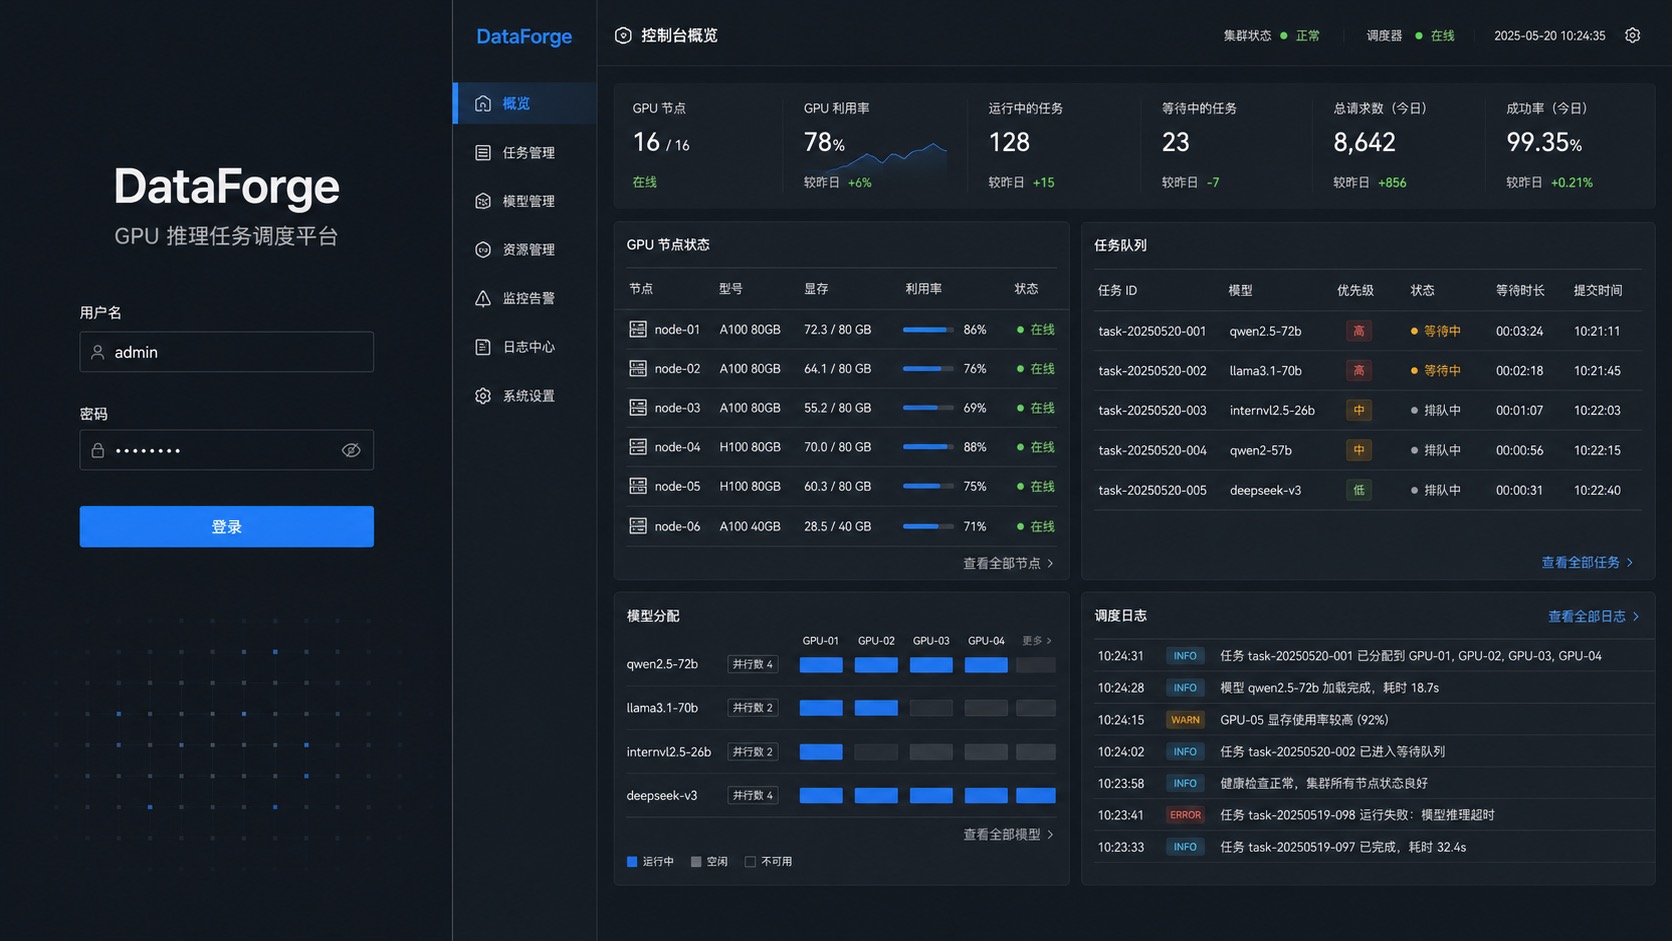Click the 模型管理 cube icon
This screenshot has height=941, width=1672.
pyautogui.click(x=483, y=201)
